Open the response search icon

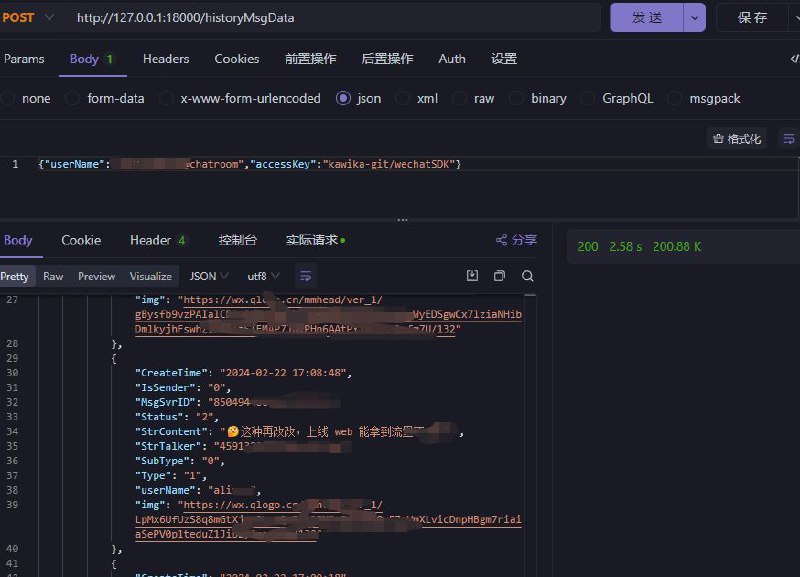tap(527, 276)
